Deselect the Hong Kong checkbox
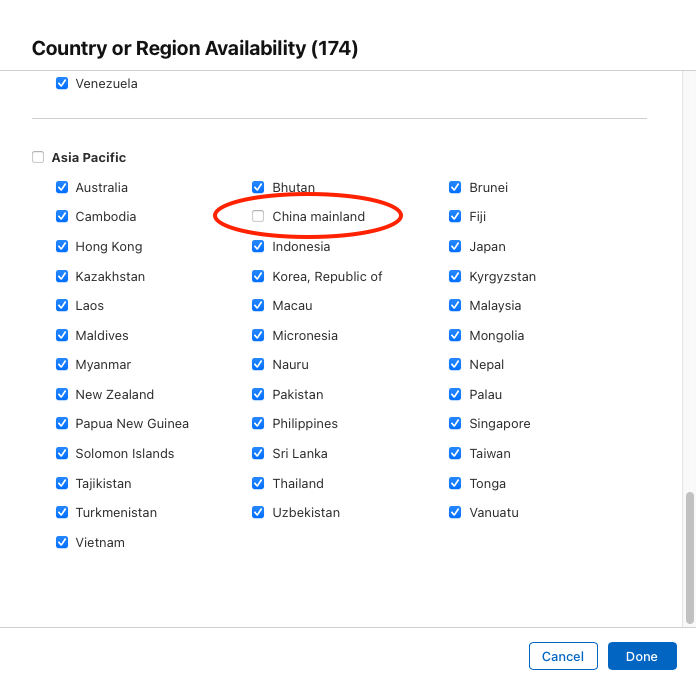The width and height of the screenshot is (696, 681). click(x=62, y=247)
